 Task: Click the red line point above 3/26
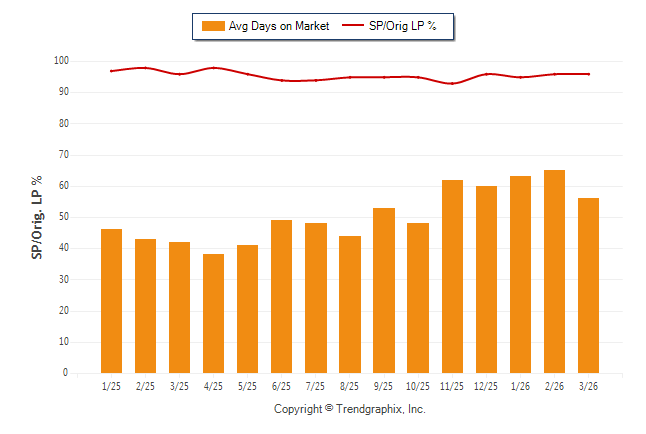point(588,74)
